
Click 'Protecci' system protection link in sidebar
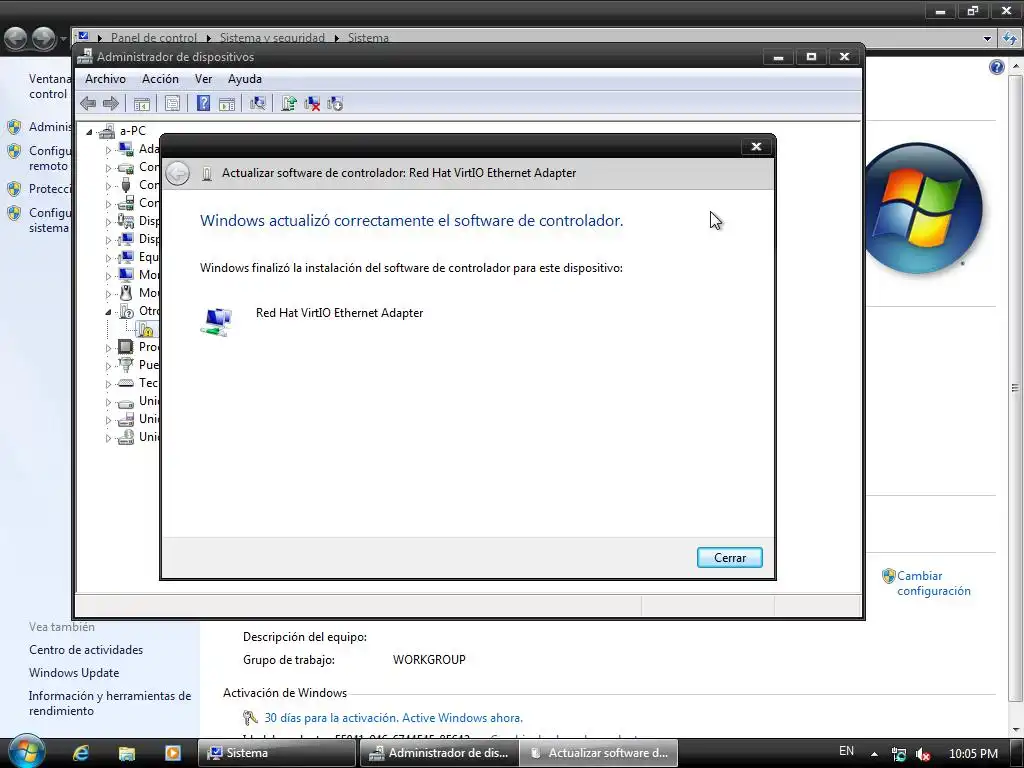coord(50,189)
